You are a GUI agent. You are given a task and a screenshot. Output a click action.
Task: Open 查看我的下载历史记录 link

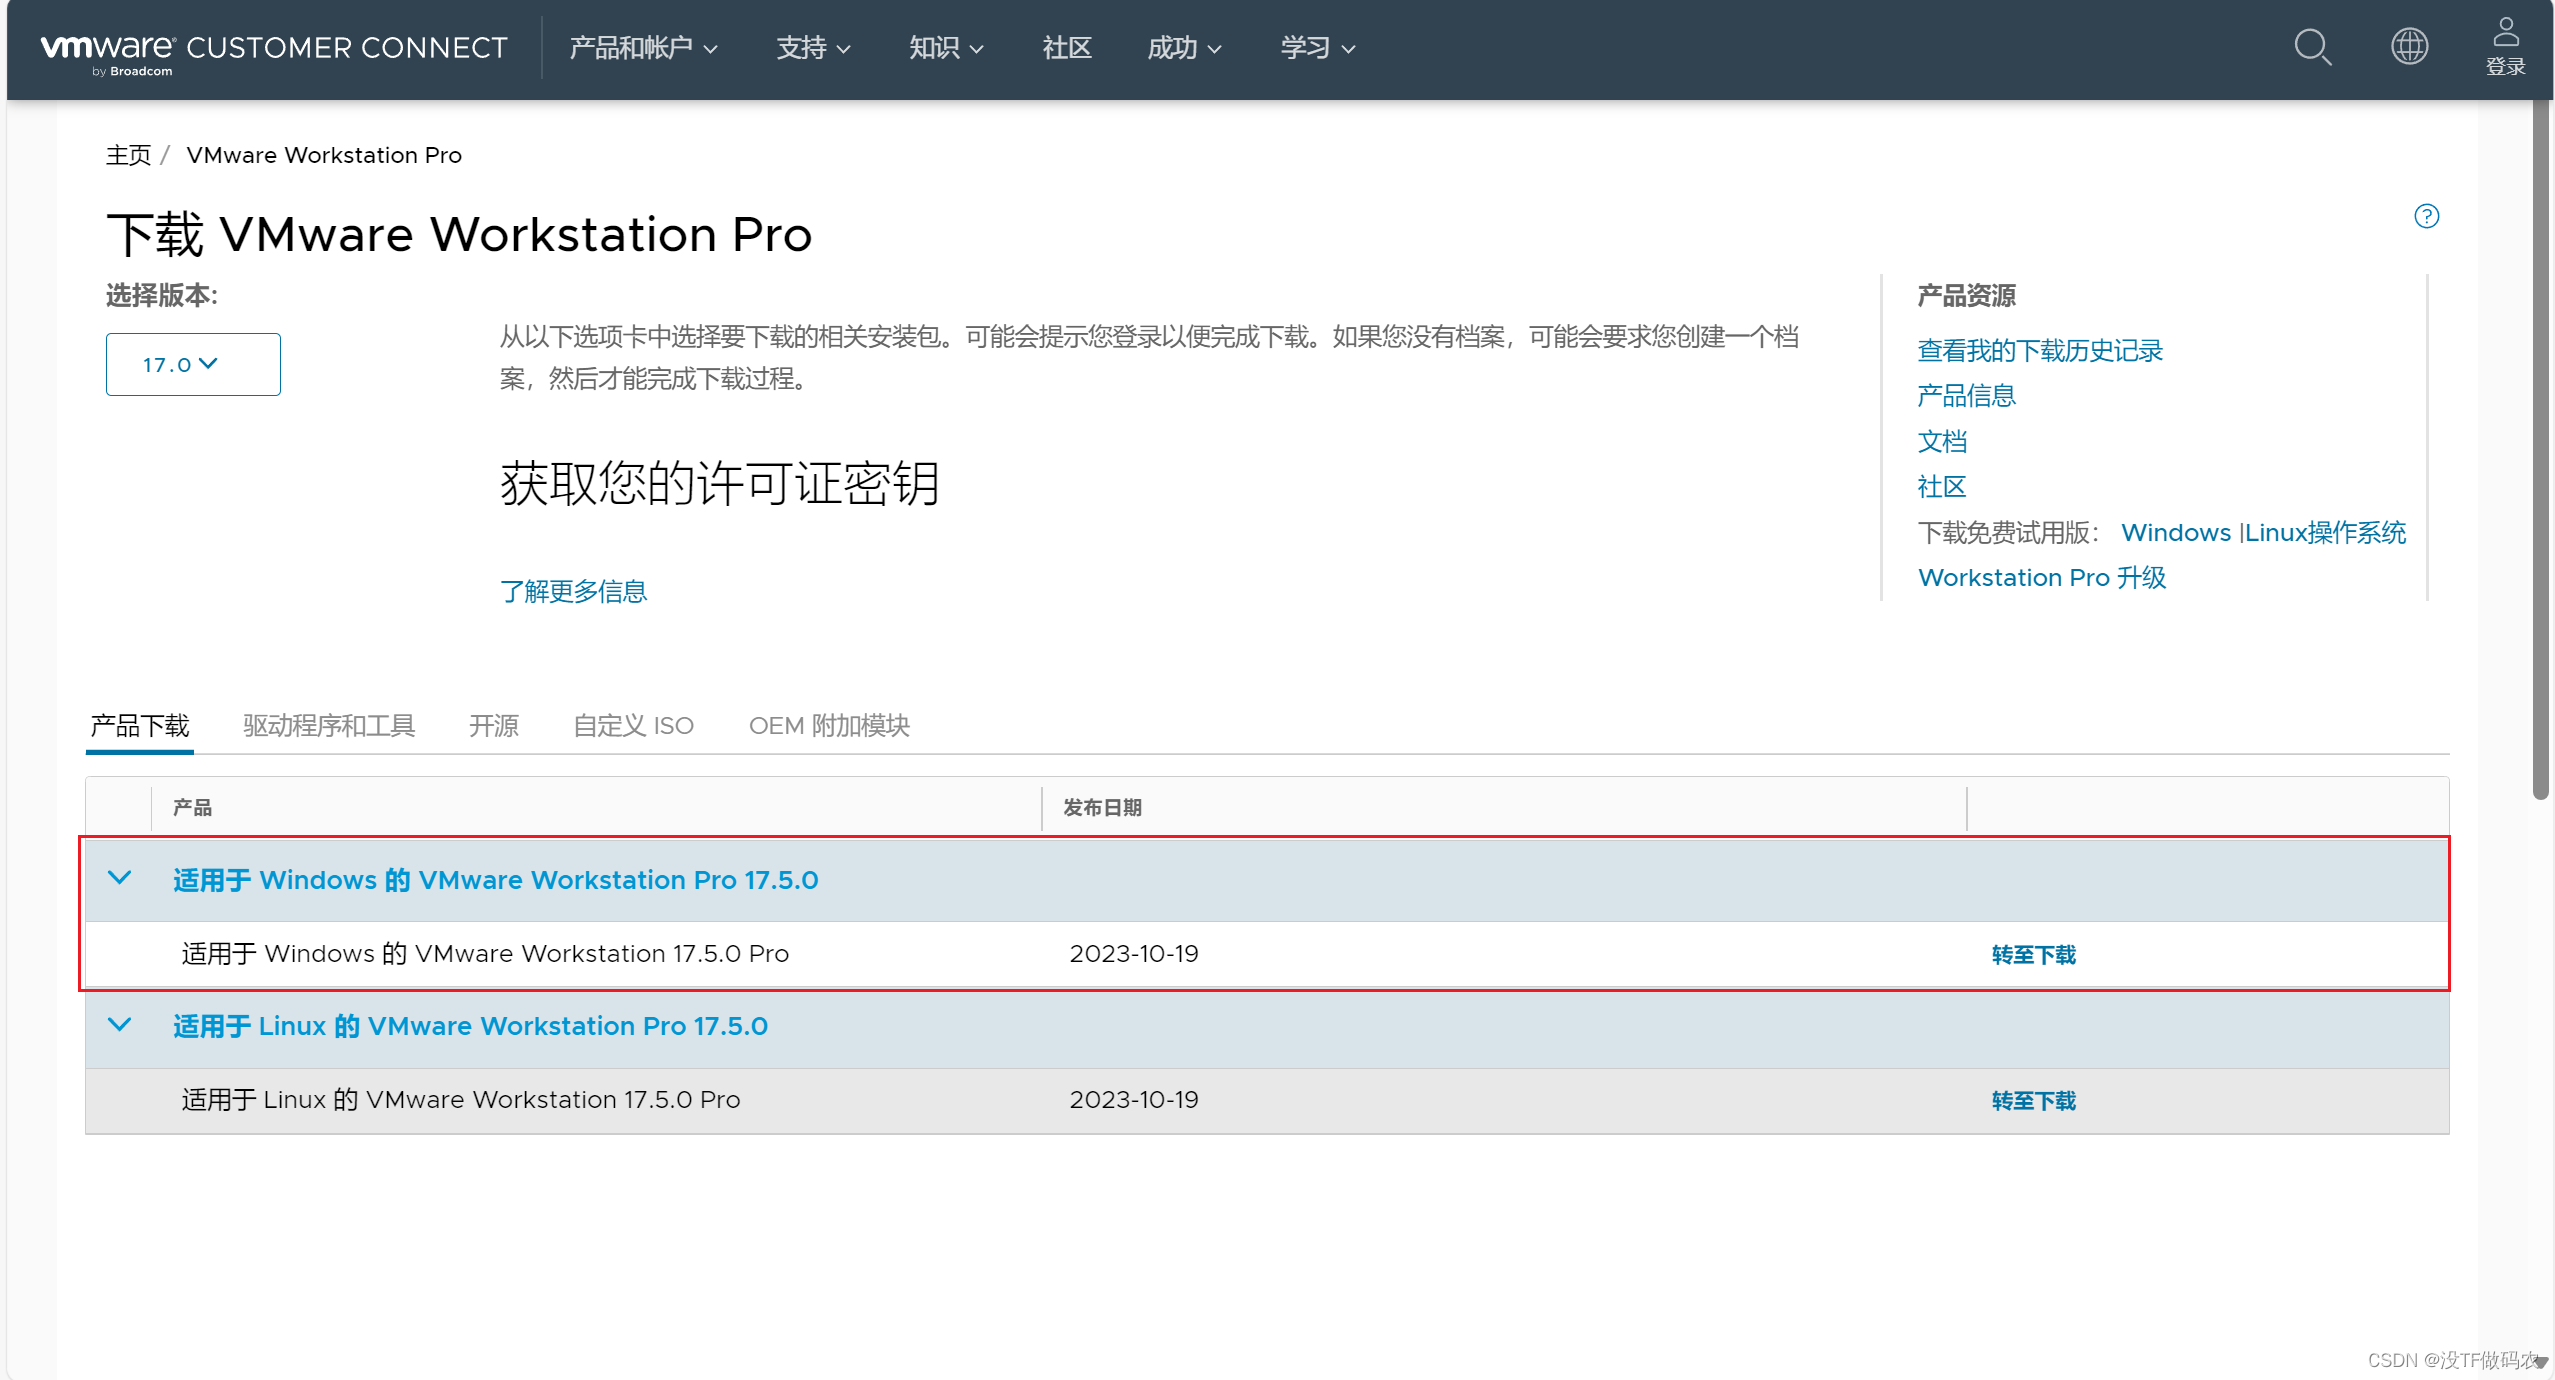[2039, 350]
